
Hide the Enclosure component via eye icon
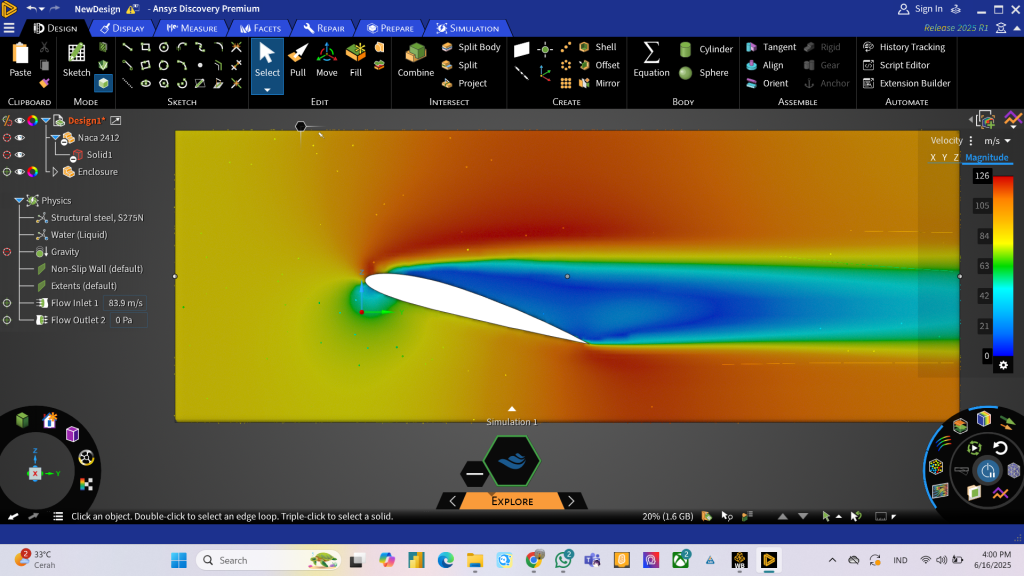(19, 172)
